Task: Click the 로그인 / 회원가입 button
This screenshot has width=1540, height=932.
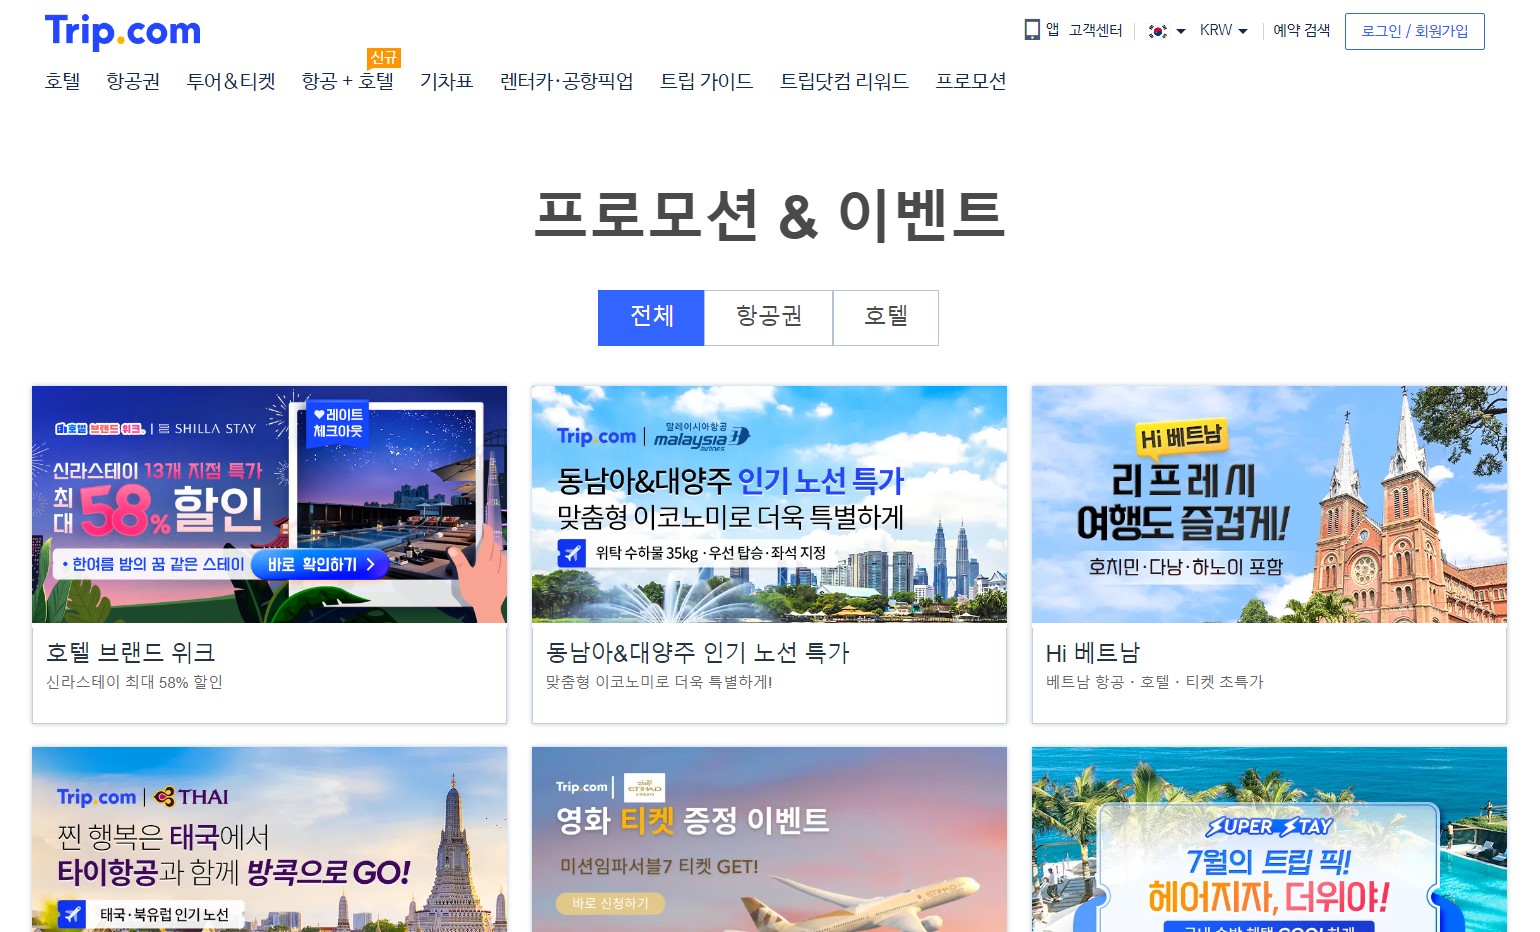Action: coord(1414,31)
